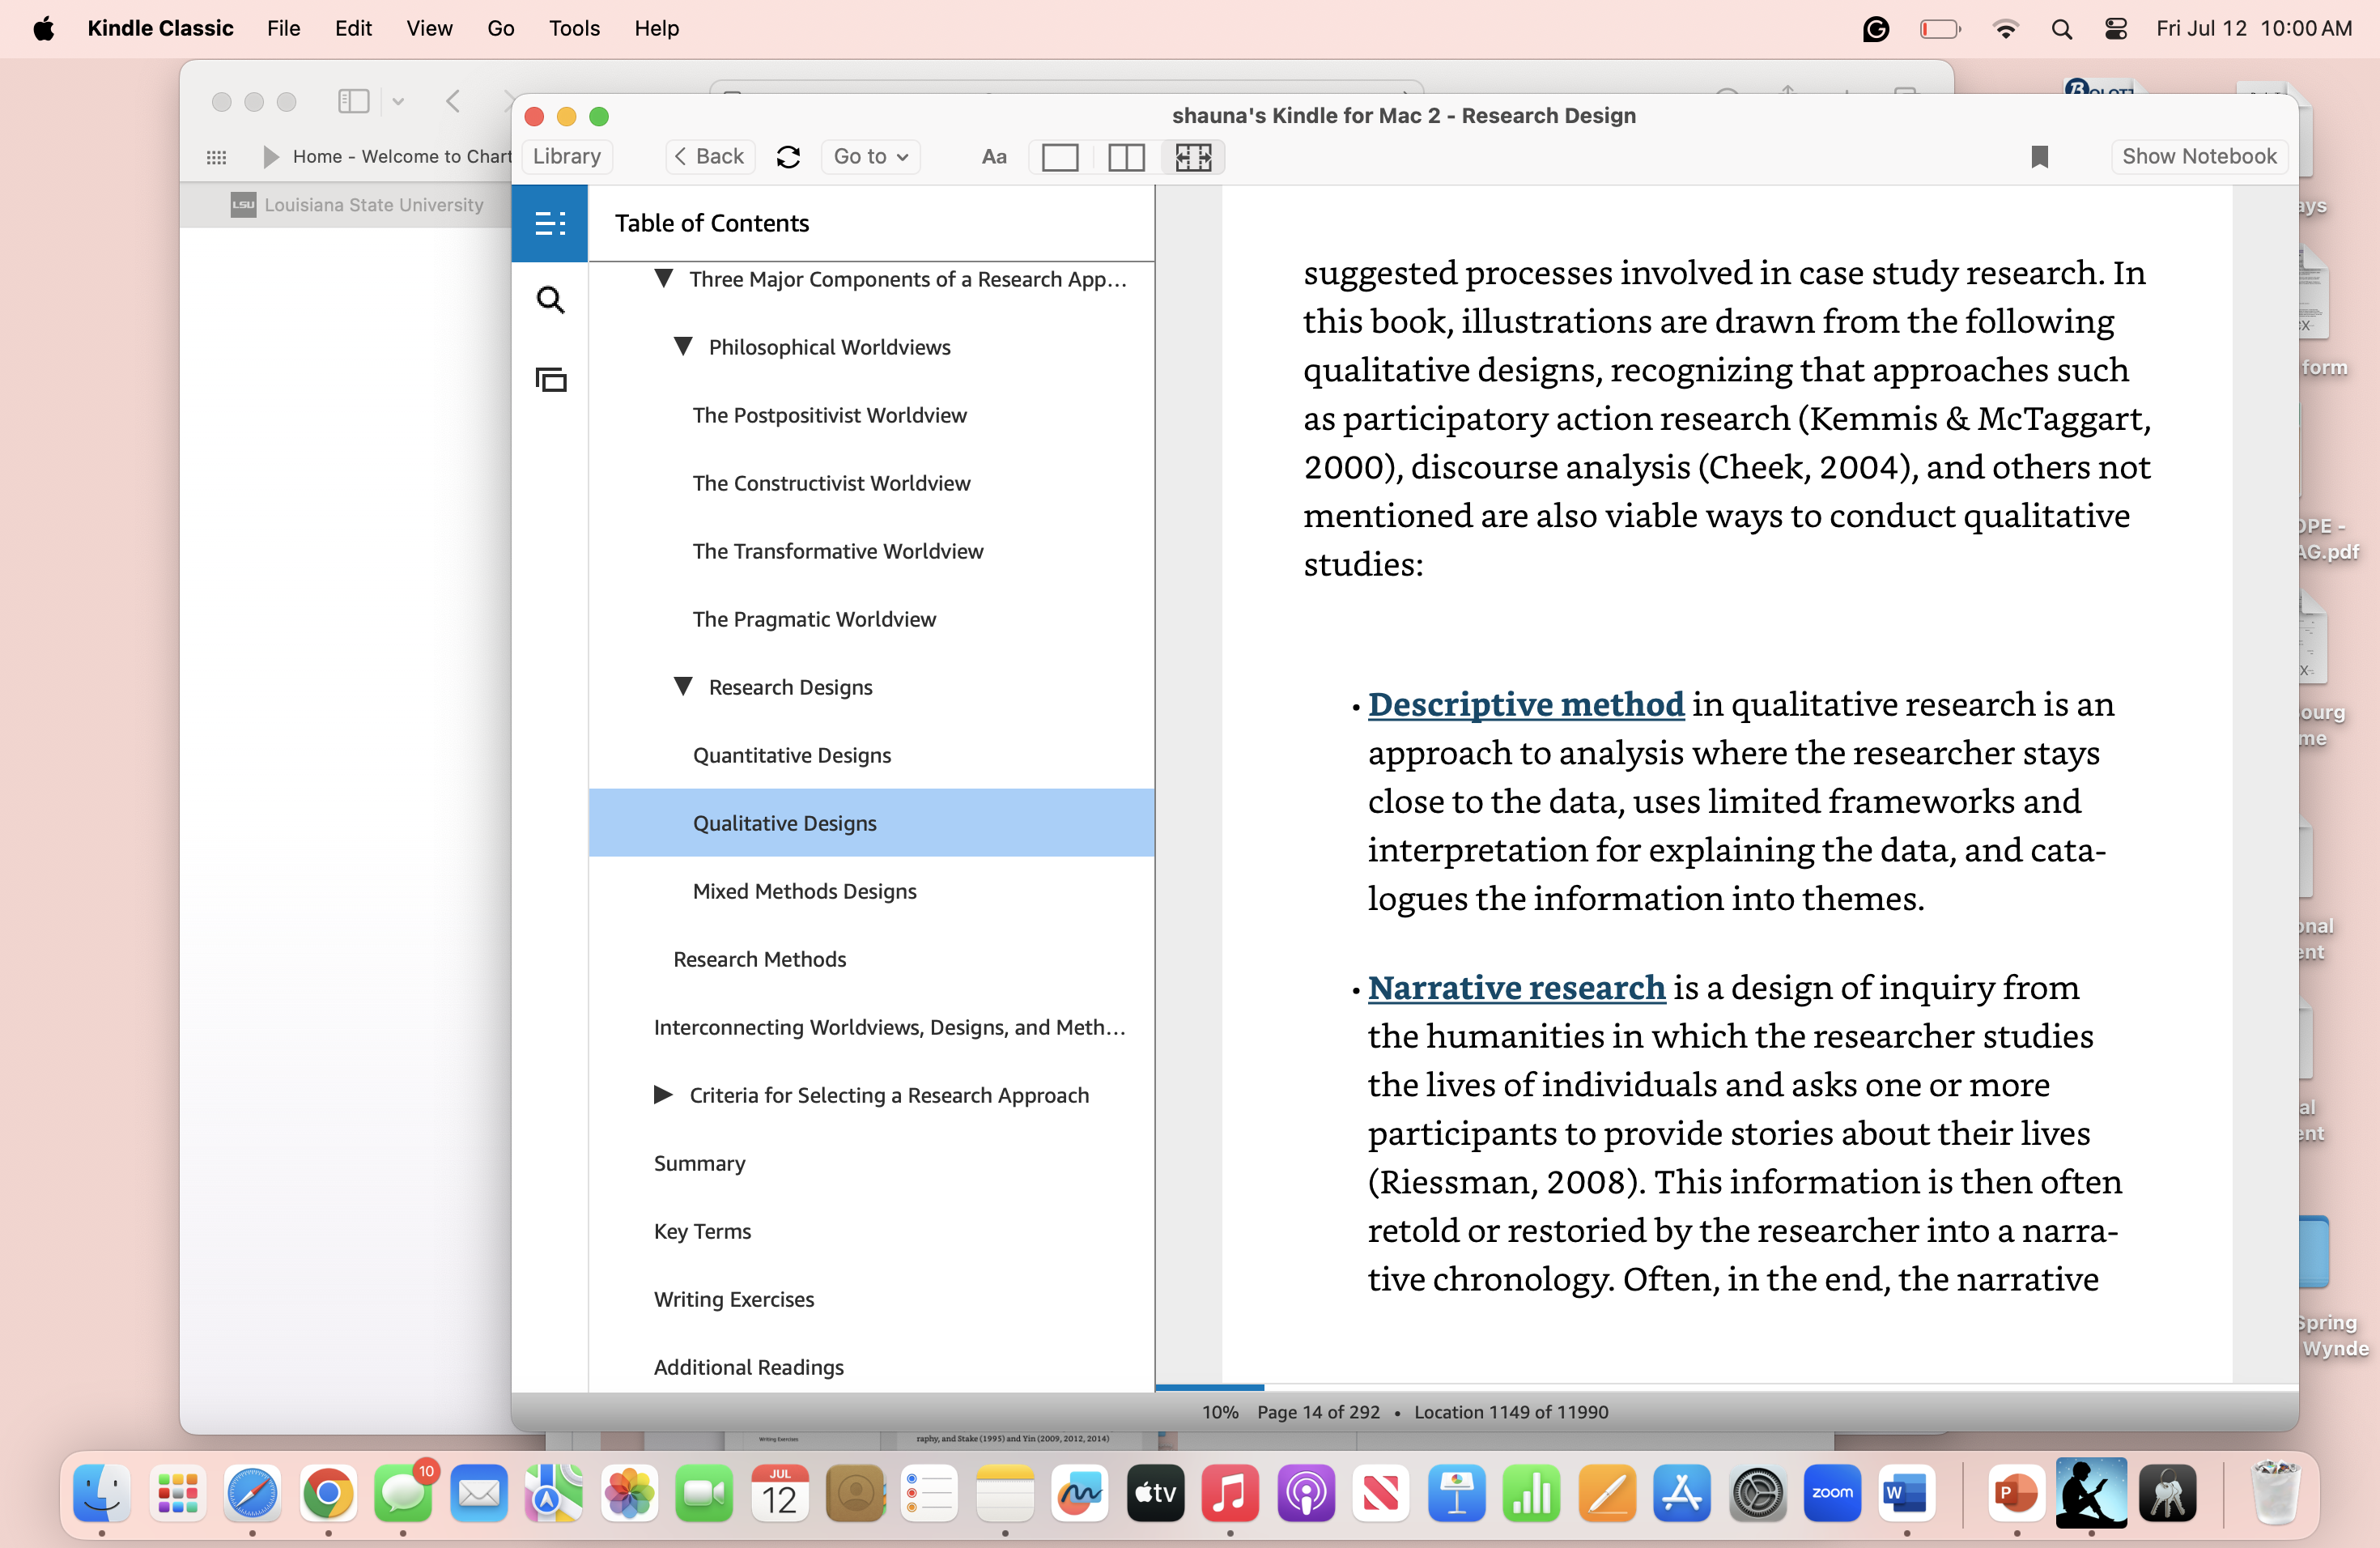Open the Go to dropdown
Image resolution: width=2380 pixels, height=1548 pixels.
pos(871,157)
